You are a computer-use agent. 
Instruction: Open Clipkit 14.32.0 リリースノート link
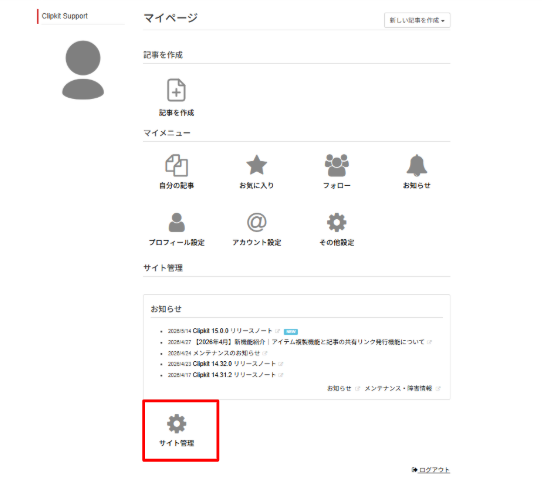(x=234, y=364)
